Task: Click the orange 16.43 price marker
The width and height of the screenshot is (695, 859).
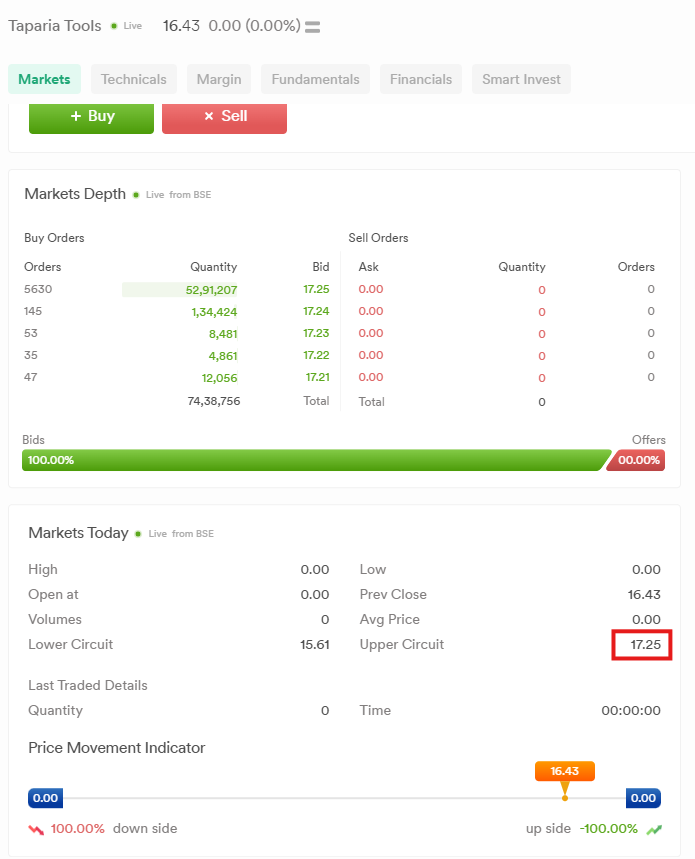Action: pyautogui.click(x=565, y=771)
